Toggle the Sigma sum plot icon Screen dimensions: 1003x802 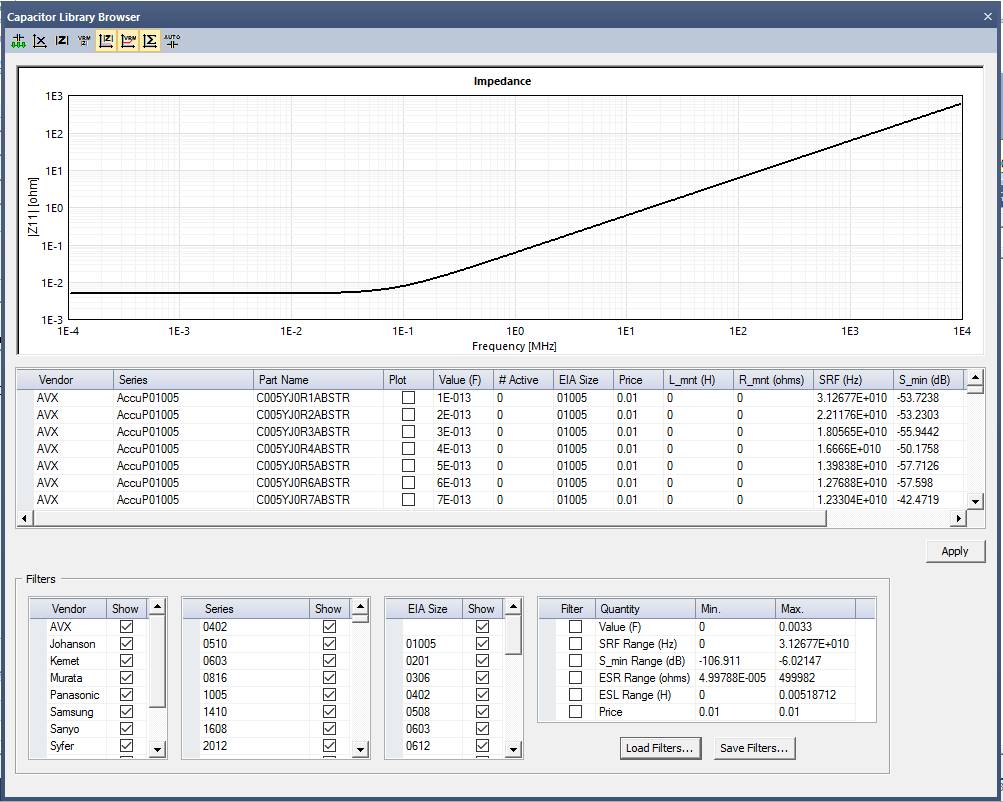[150, 41]
